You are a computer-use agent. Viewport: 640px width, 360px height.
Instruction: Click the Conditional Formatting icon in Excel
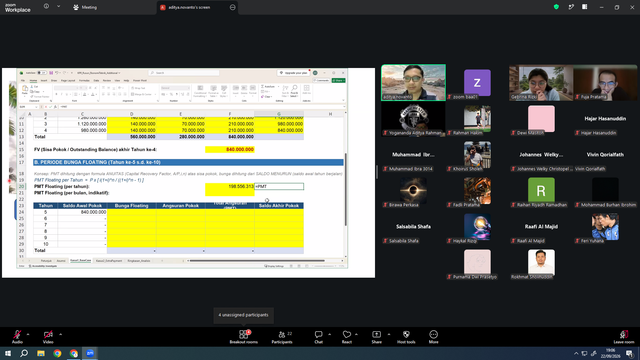coord(200,91)
